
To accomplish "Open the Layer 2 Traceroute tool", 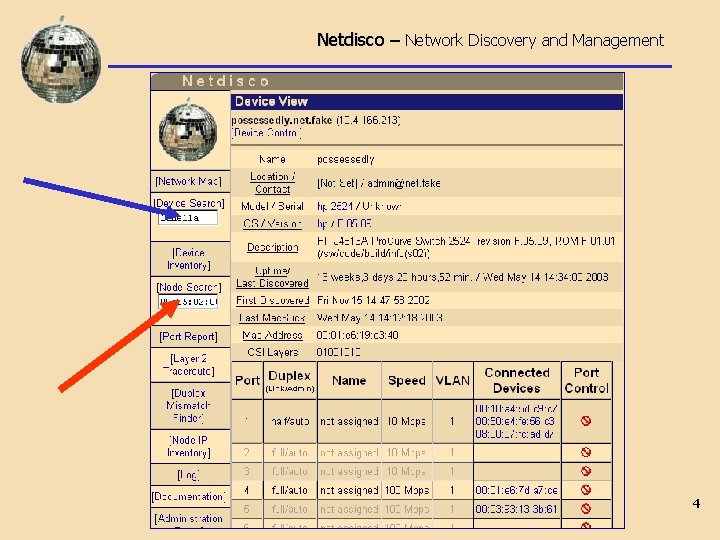I will coord(188,365).
